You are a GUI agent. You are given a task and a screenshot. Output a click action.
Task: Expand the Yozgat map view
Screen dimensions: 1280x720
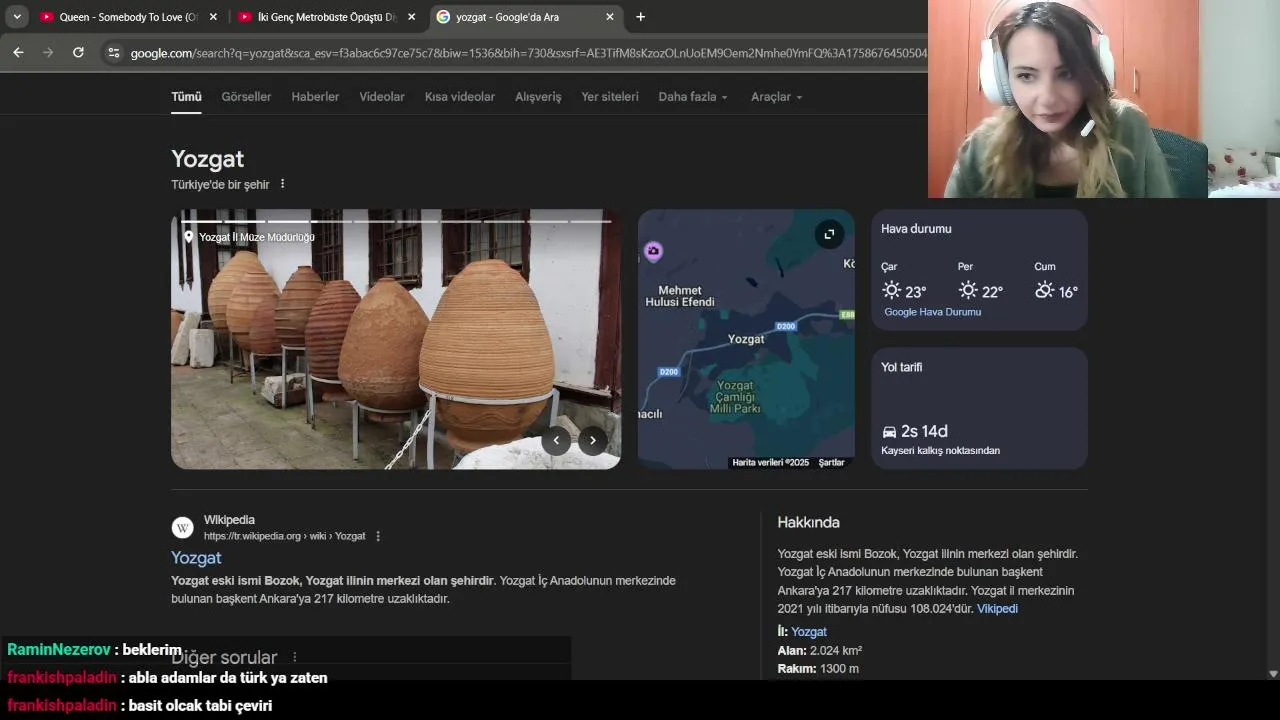click(x=829, y=234)
